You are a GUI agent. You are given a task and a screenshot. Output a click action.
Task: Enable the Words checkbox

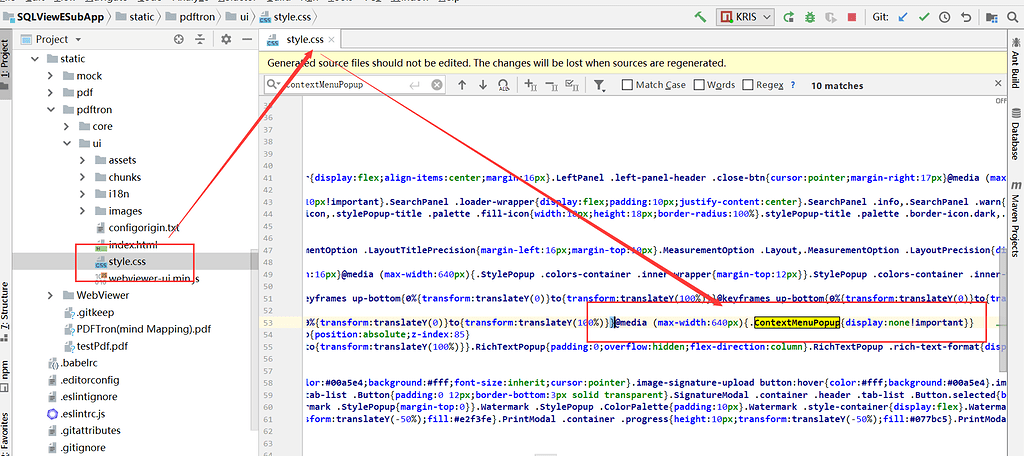[699, 86]
